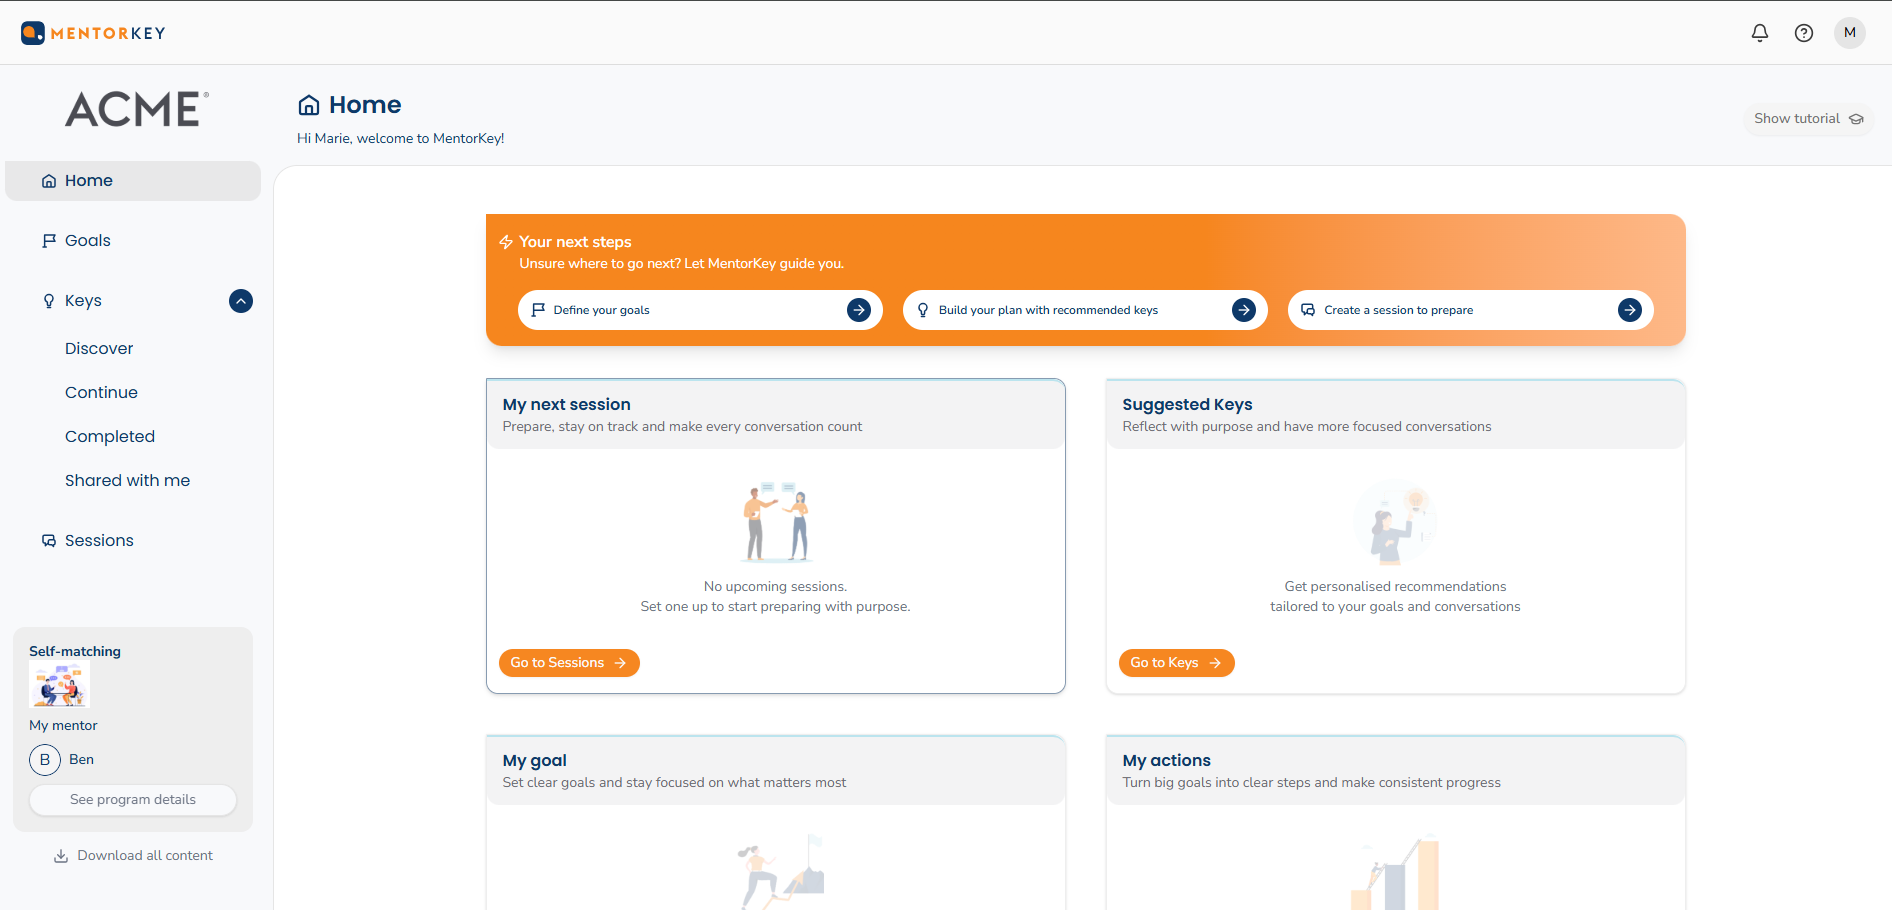Click the Self-matching label
This screenshot has height=910, width=1892.
75,651
